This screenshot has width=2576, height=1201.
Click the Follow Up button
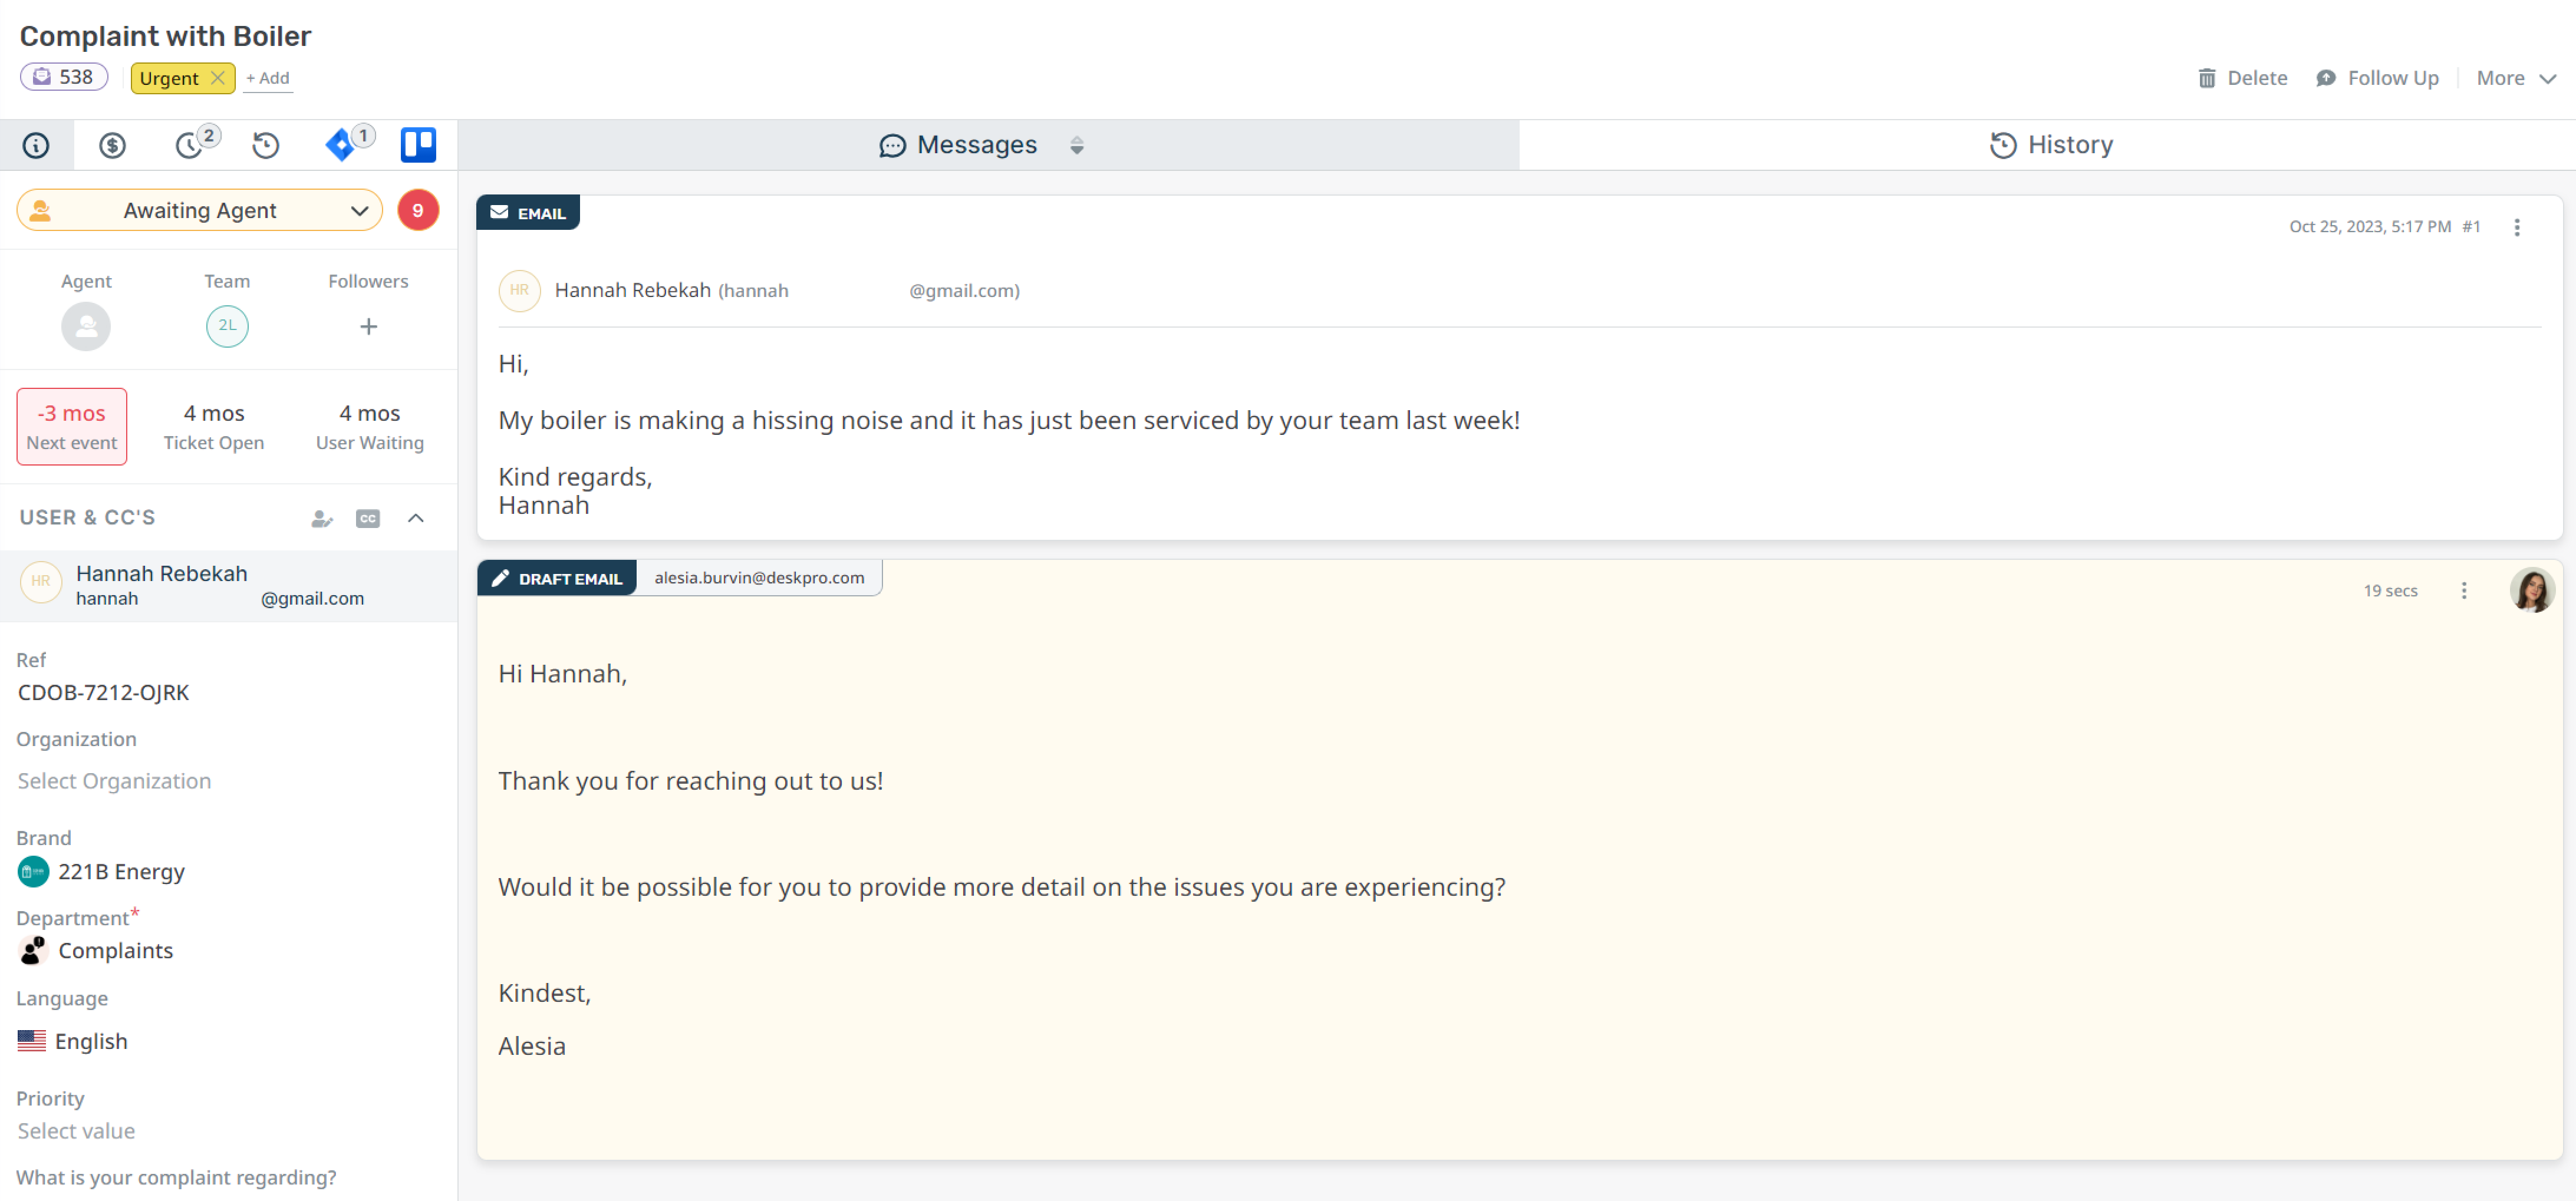(x=2377, y=78)
